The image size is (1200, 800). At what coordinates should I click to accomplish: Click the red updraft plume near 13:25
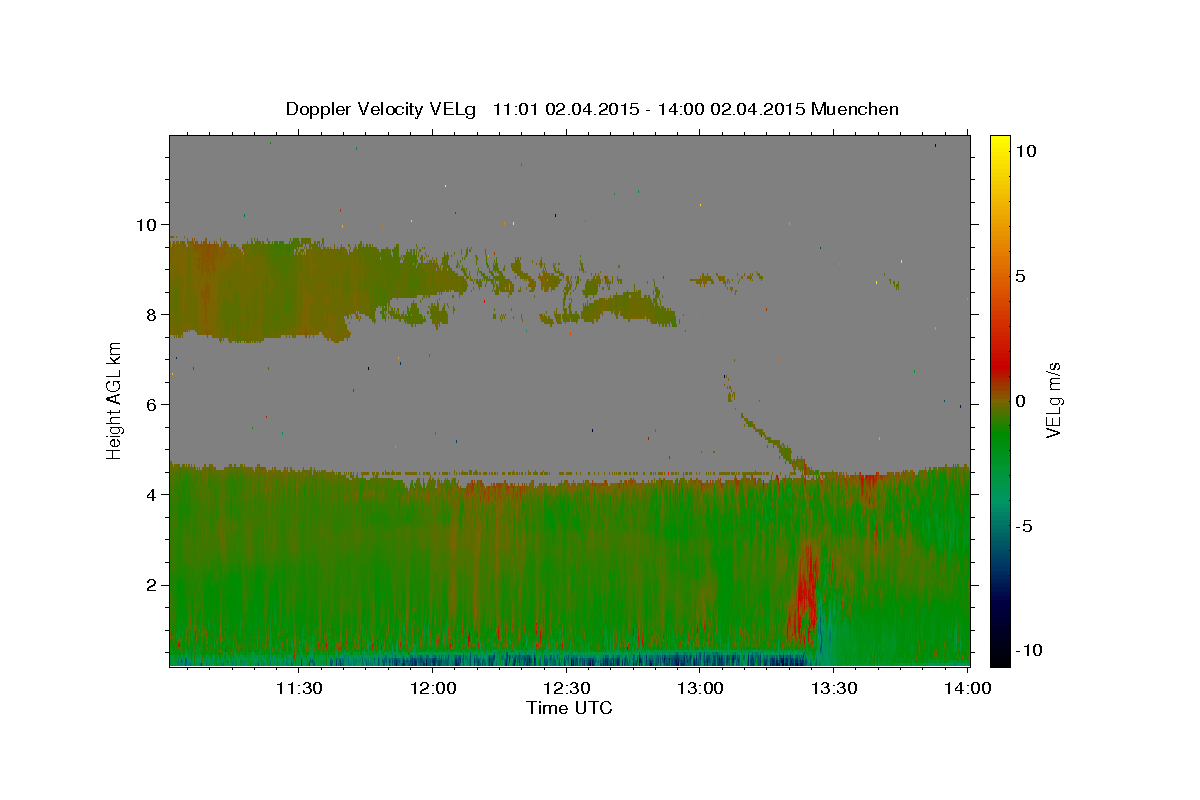click(x=804, y=595)
